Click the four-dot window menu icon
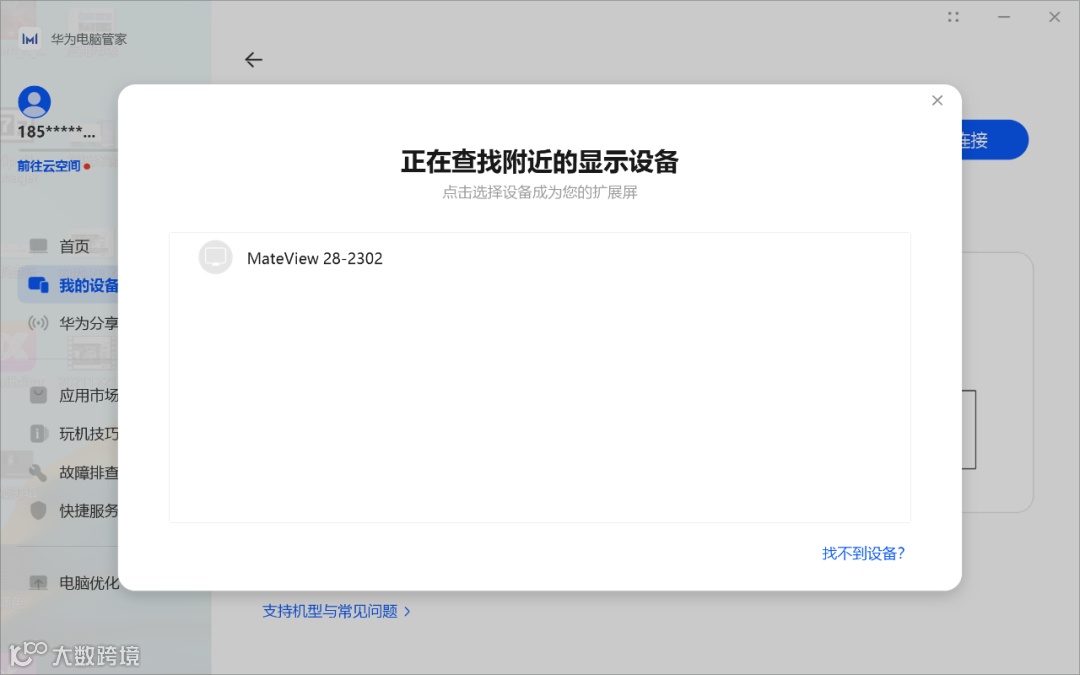Image resolution: width=1080 pixels, height=675 pixels. 953,17
